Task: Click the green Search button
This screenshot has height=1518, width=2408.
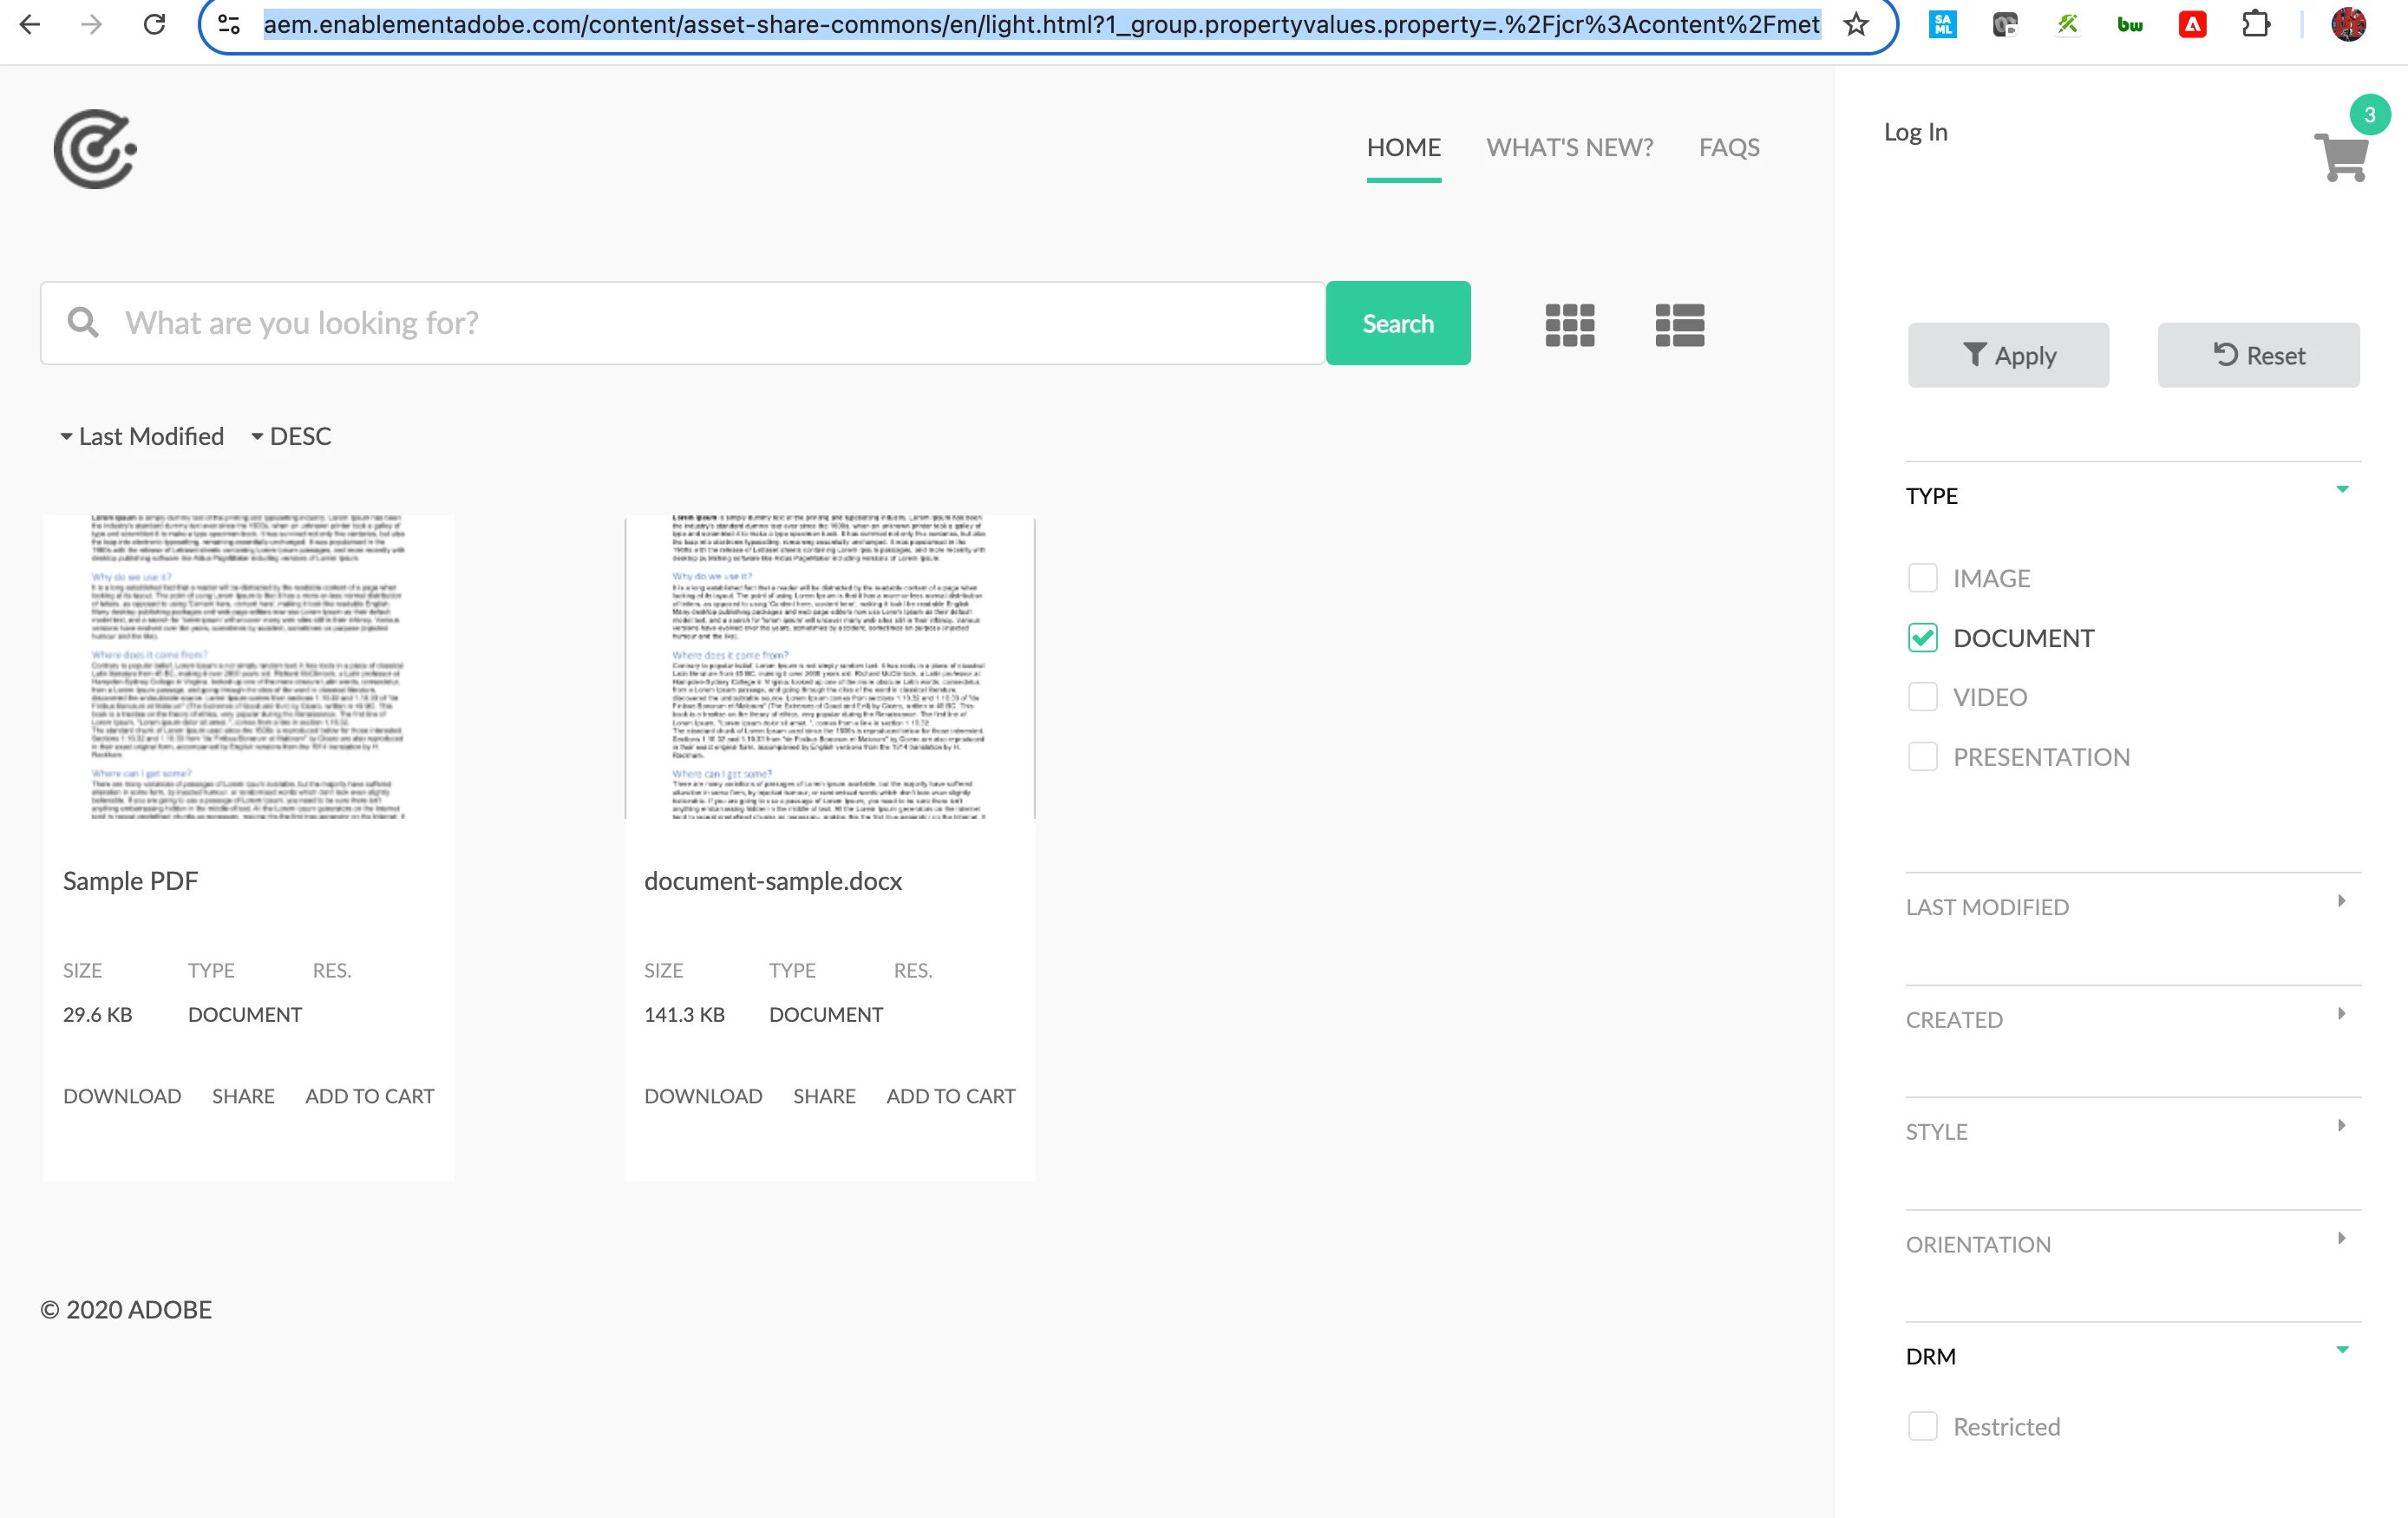Action: point(1397,323)
